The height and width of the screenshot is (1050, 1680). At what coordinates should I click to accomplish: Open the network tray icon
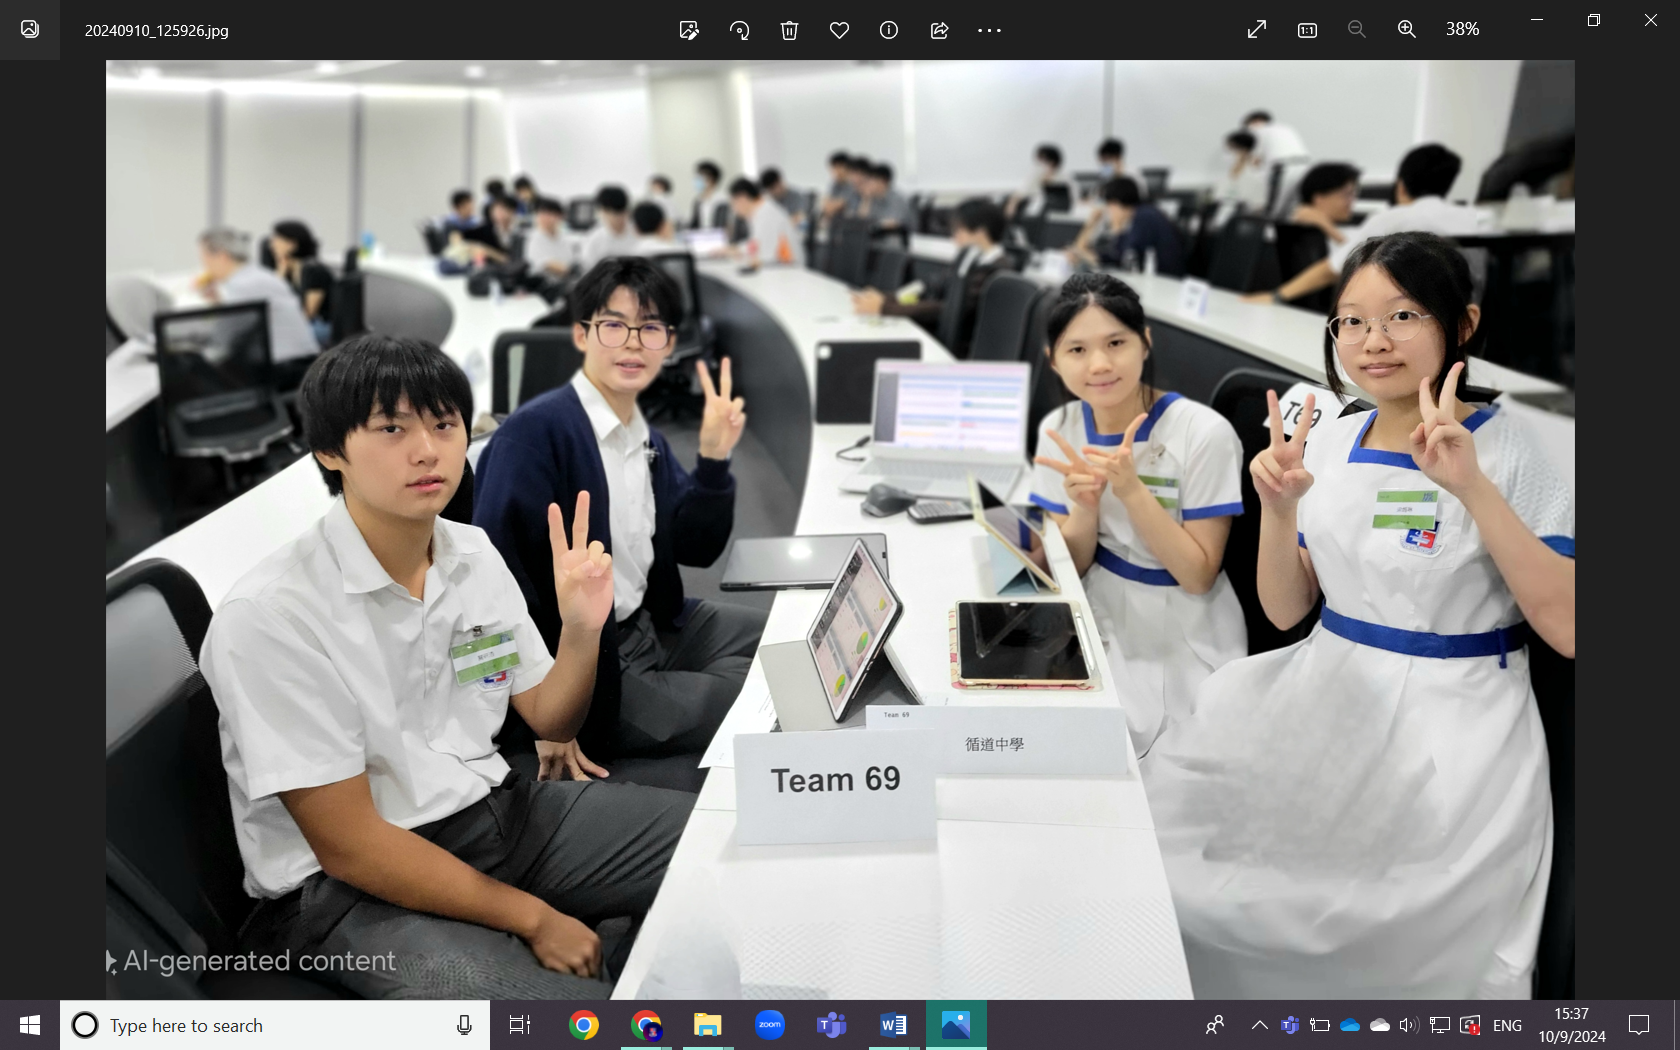pos(1440,1025)
